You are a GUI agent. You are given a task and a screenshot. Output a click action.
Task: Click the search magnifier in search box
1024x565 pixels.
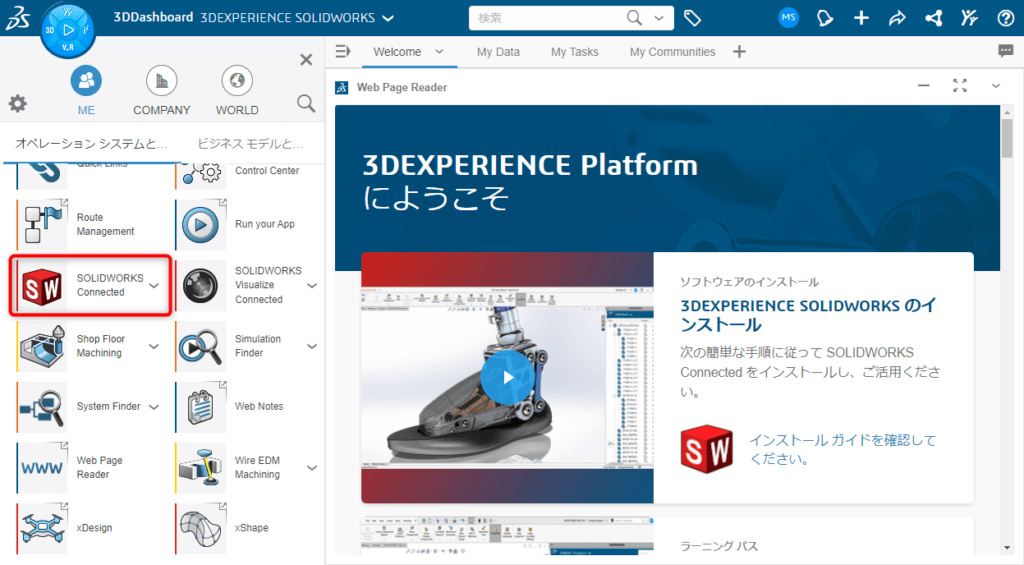(634, 18)
